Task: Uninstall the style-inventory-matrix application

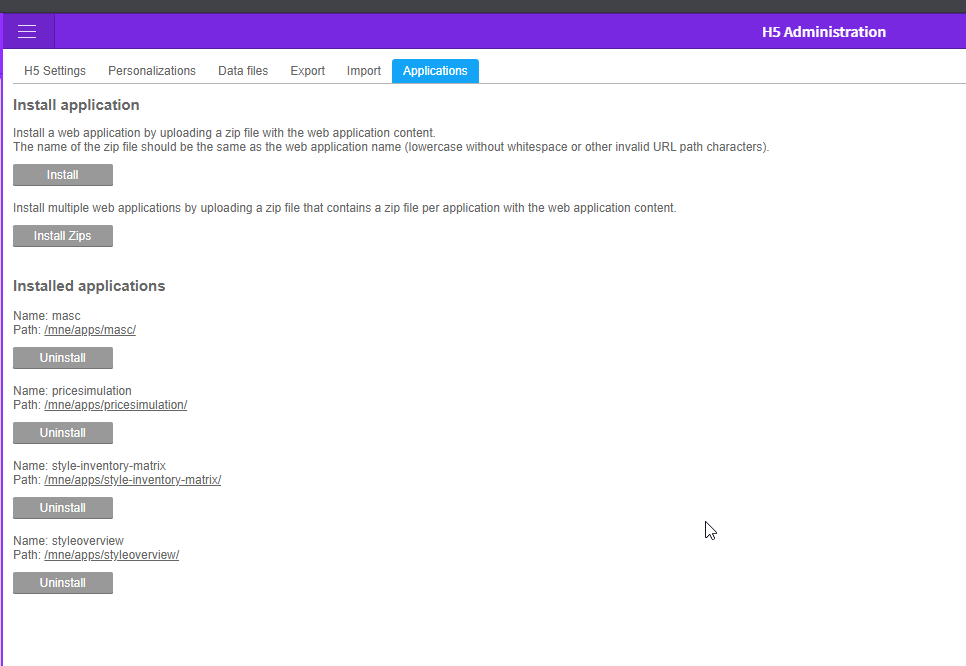Action: 63,508
